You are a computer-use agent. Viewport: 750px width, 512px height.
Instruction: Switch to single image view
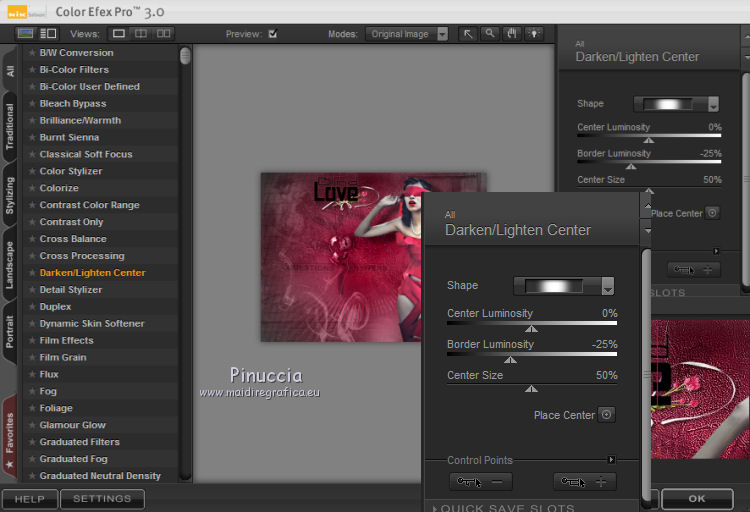(x=119, y=34)
